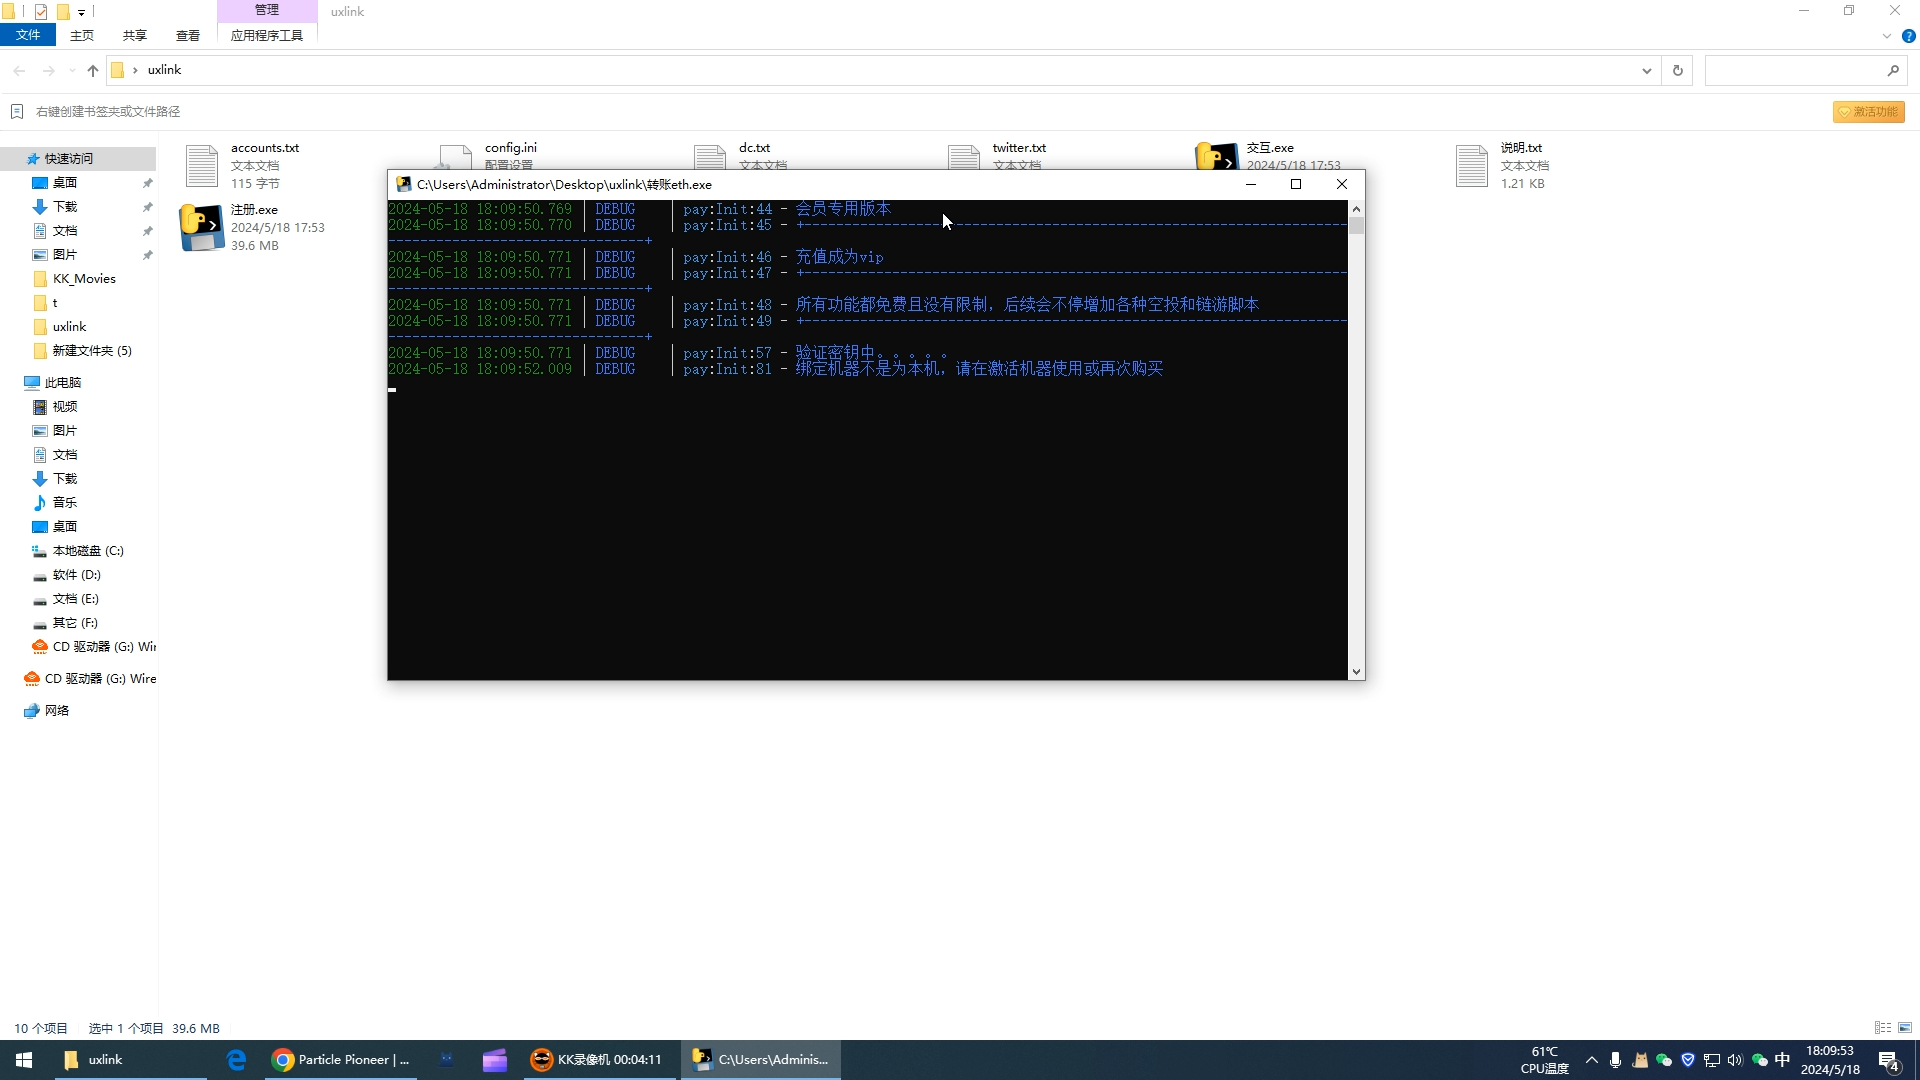This screenshot has width=1920, height=1080.
Task: Click console scrollbar up arrow
Action: pos(1356,208)
